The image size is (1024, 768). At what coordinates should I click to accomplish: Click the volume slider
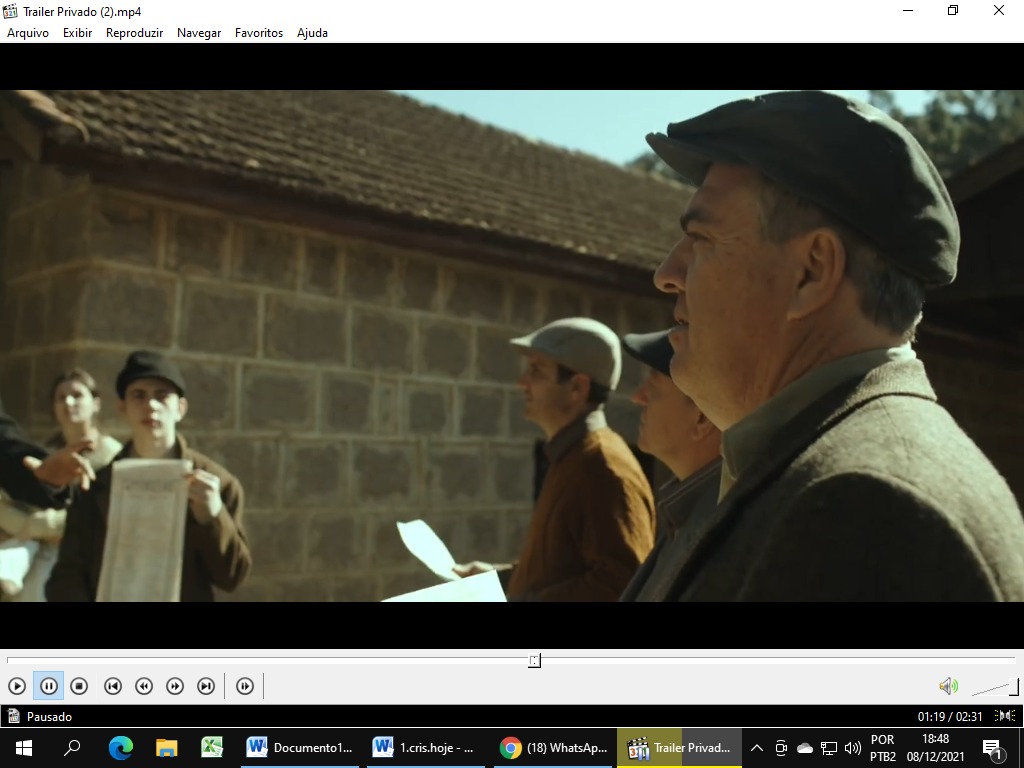994,688
